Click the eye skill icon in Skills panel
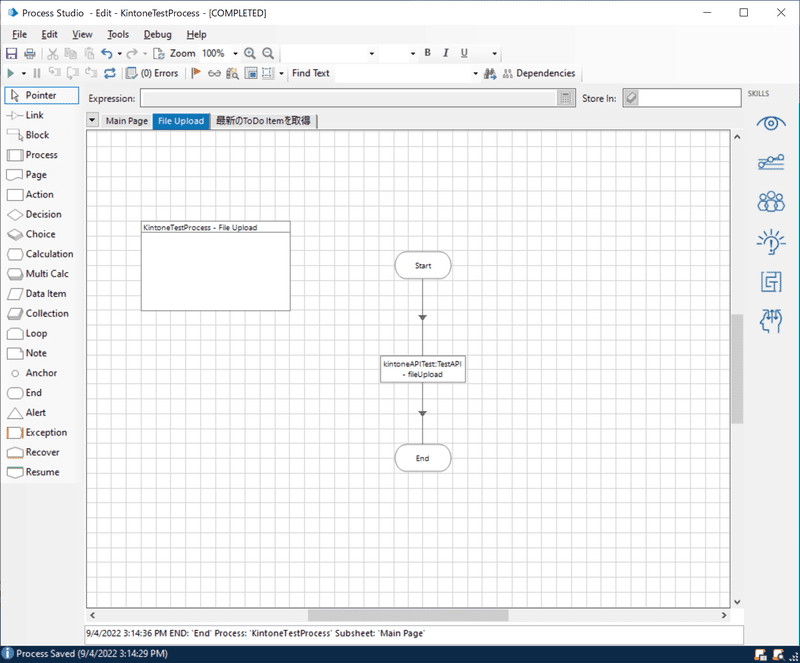 click(x=771, y=123)
